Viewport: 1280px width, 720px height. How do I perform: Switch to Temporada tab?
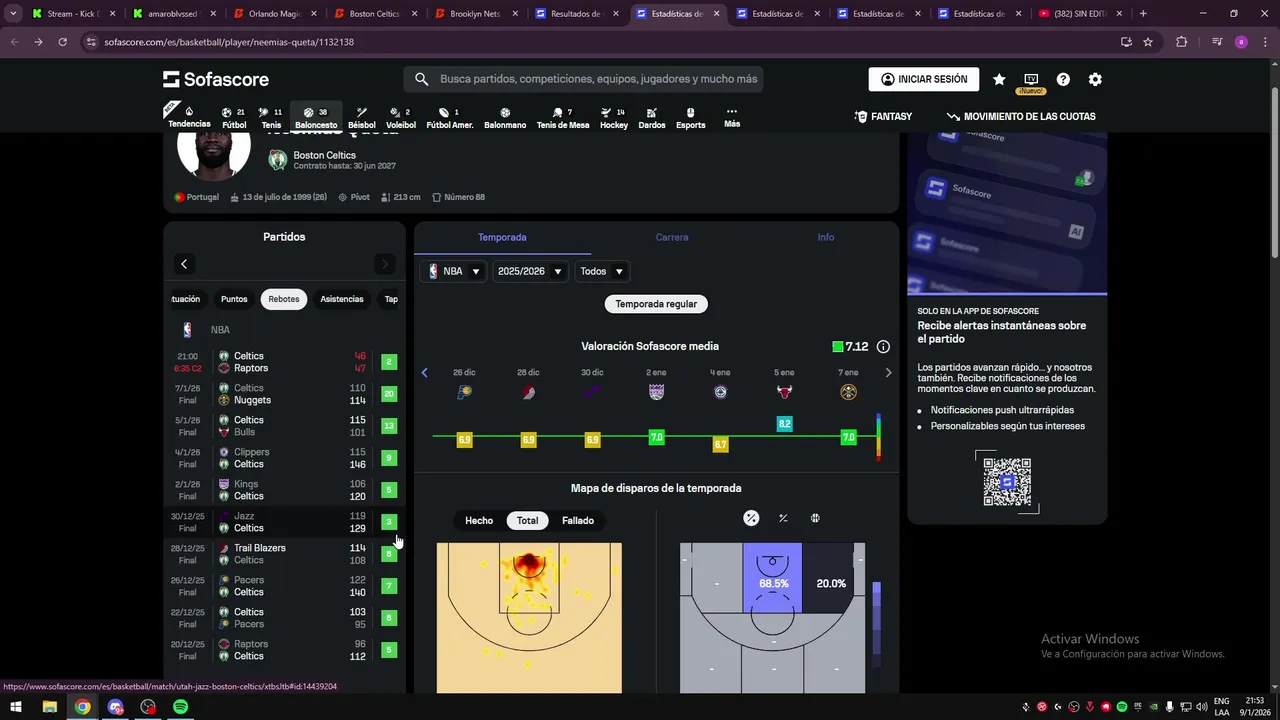click(x=502, y=237)
